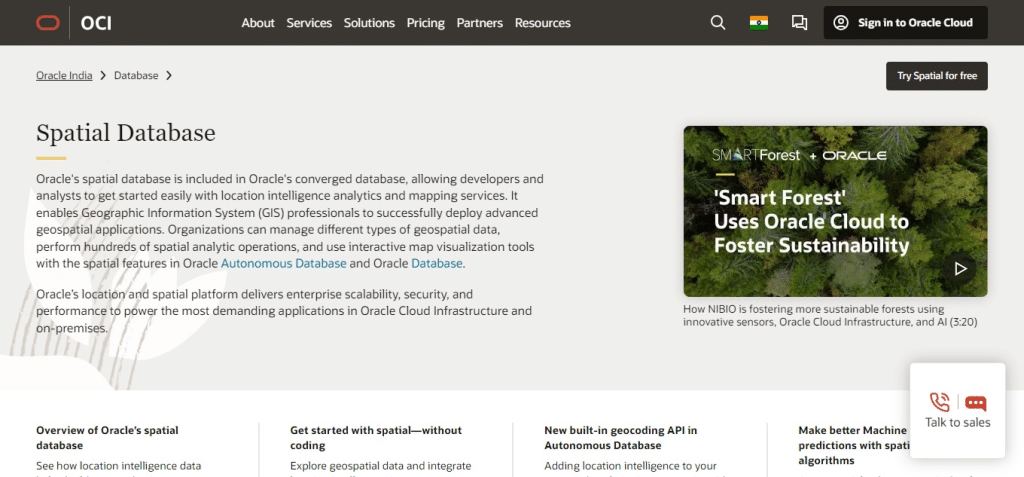Click the SMARTForest + ORACLE logo text
This screenshot has width=1024, height=477.
799,156
